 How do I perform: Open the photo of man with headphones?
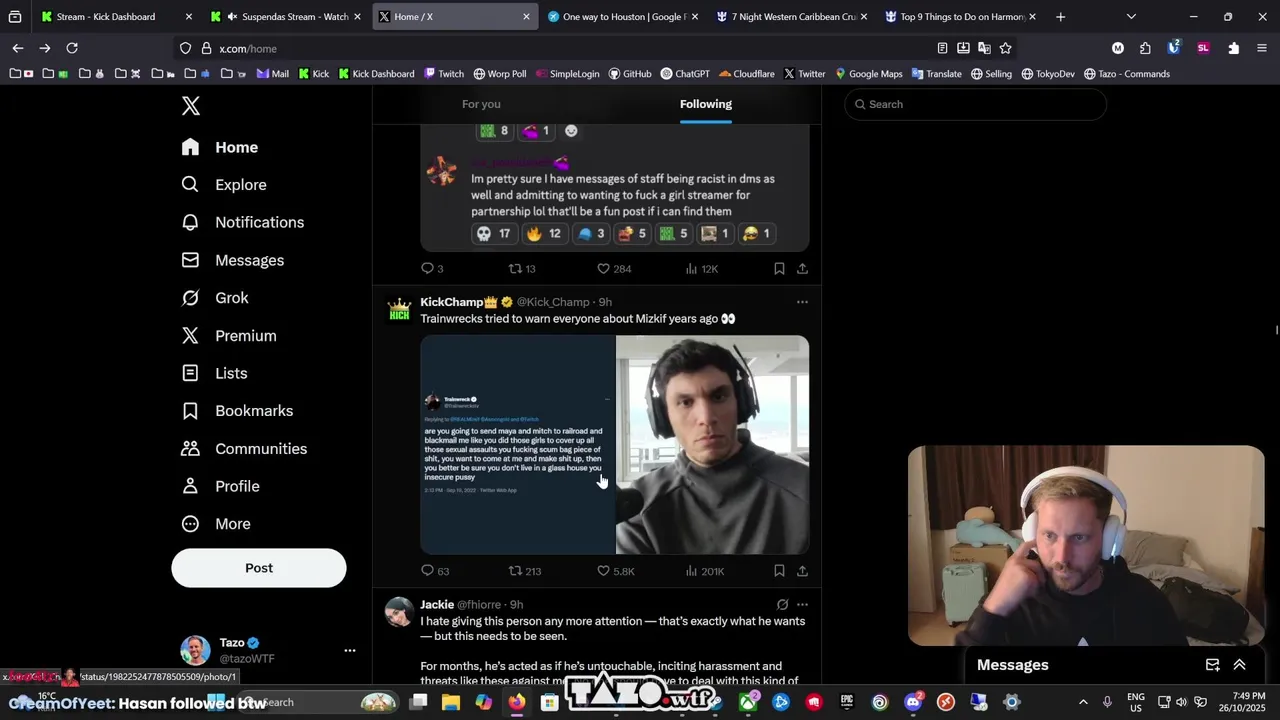[712, 445]
